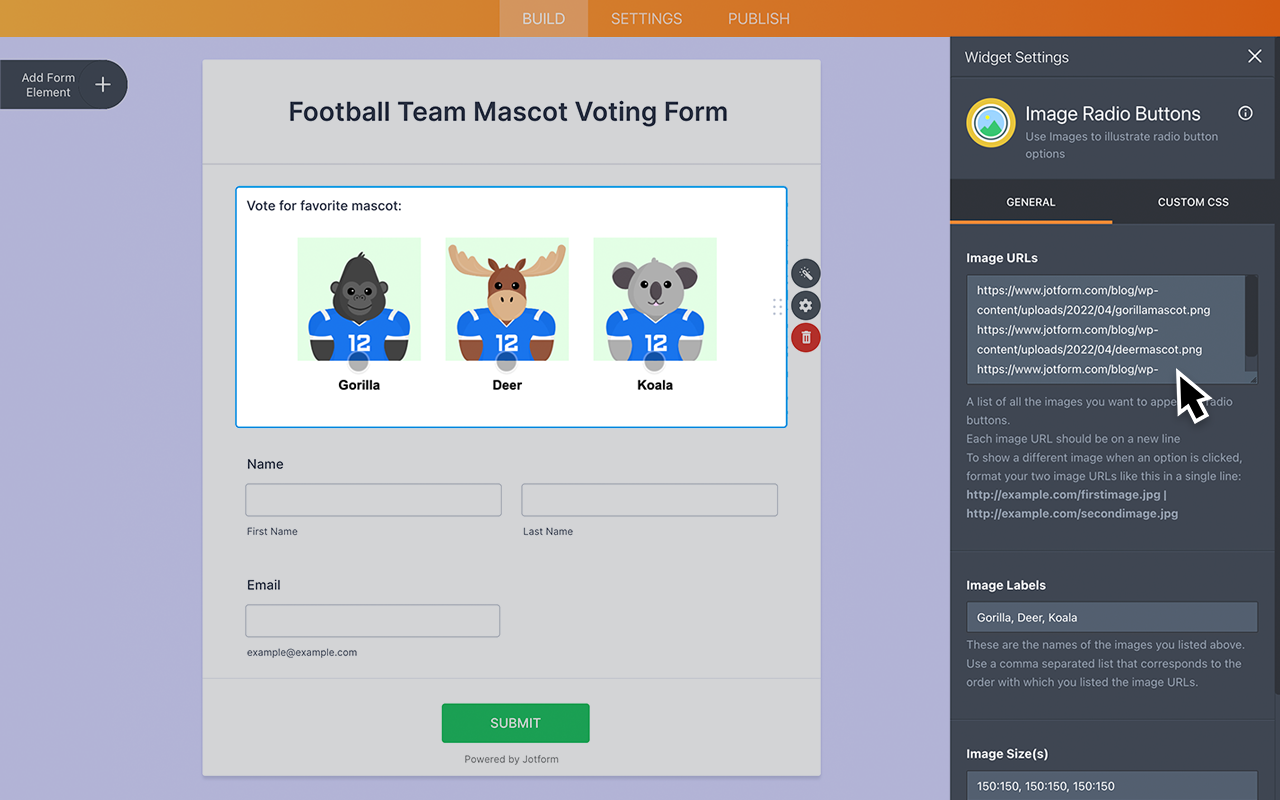Click inside the Email input field
This screenshot has height=800, width=1280.
point(372,620)
